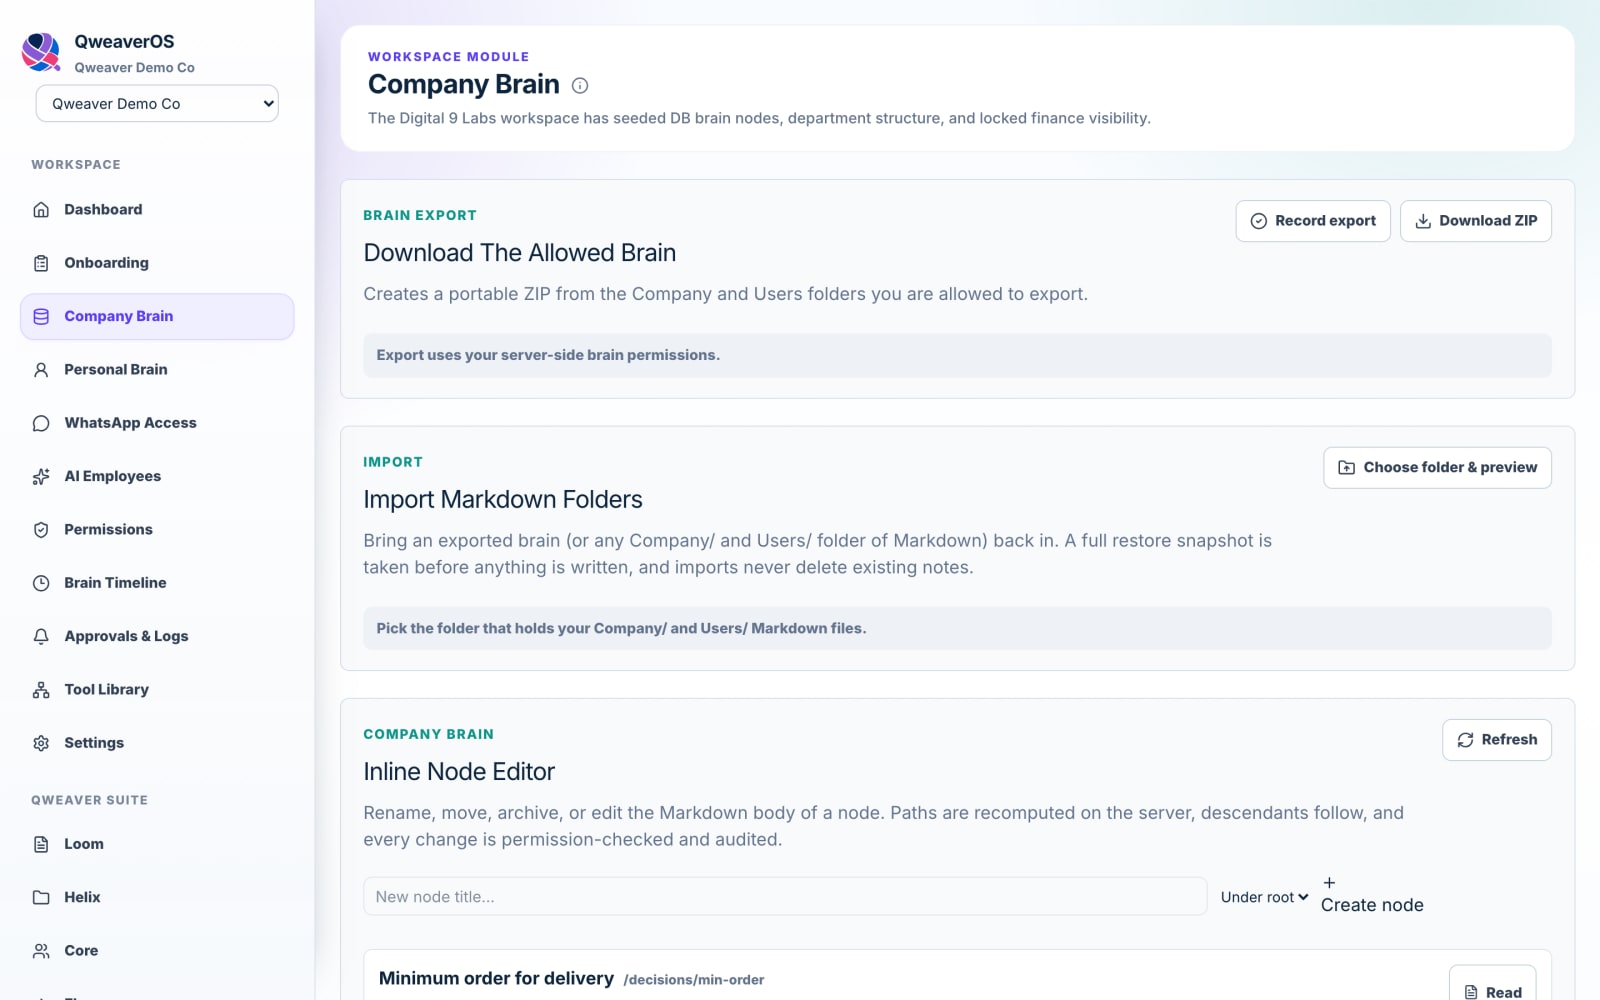Go to Onboarding in the sidebar
Screen dimensions: 1600x1000
[157, 263]
